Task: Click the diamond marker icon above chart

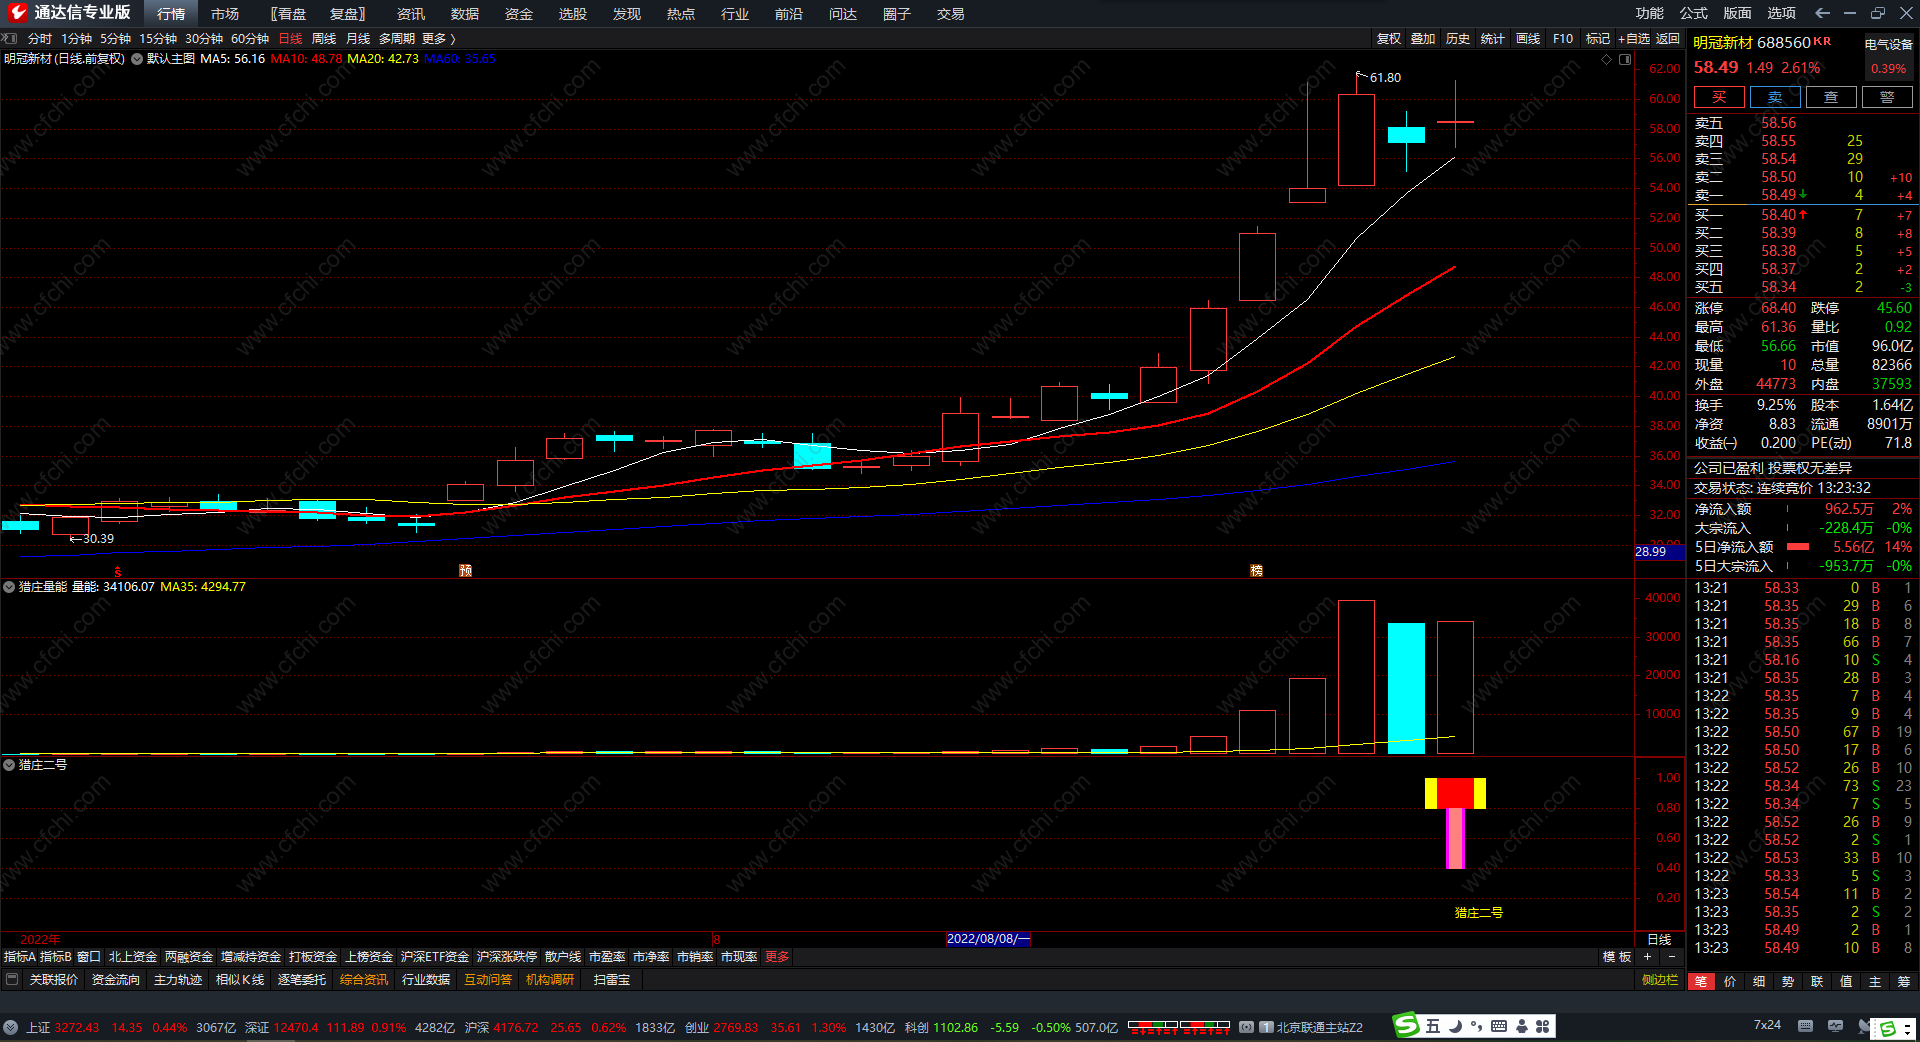Action: point(1607,59)
